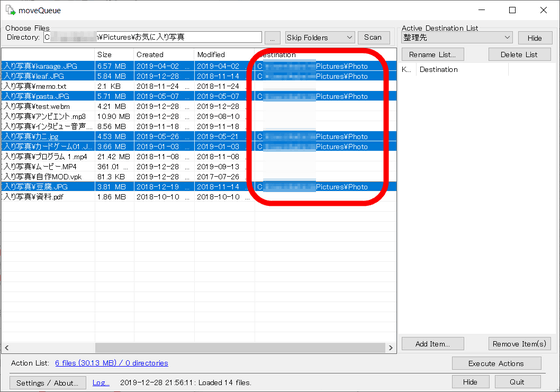Image resolution: width=560 pixels, height=392 pixels.
Task: Open Settings / About... button
Action: coord(47,383)
